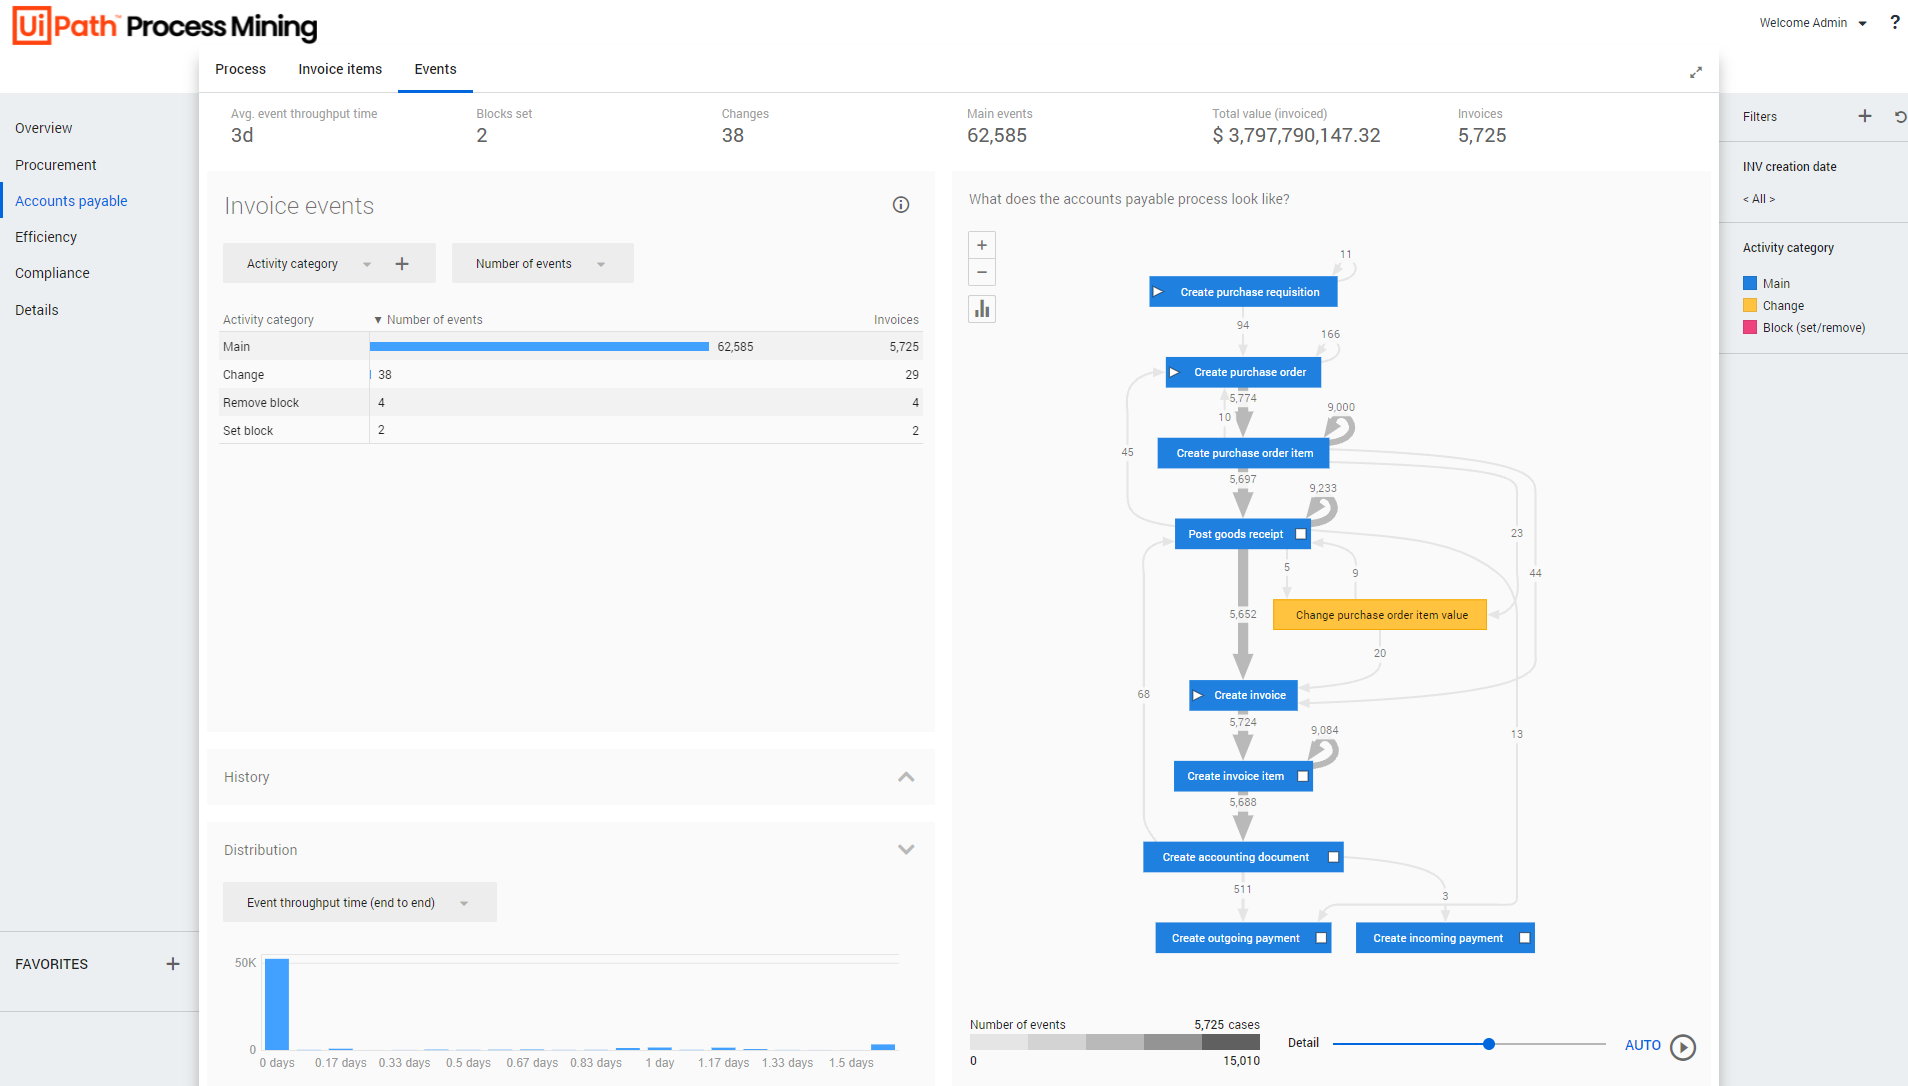Click the Change row in events table

click(570, 375)
